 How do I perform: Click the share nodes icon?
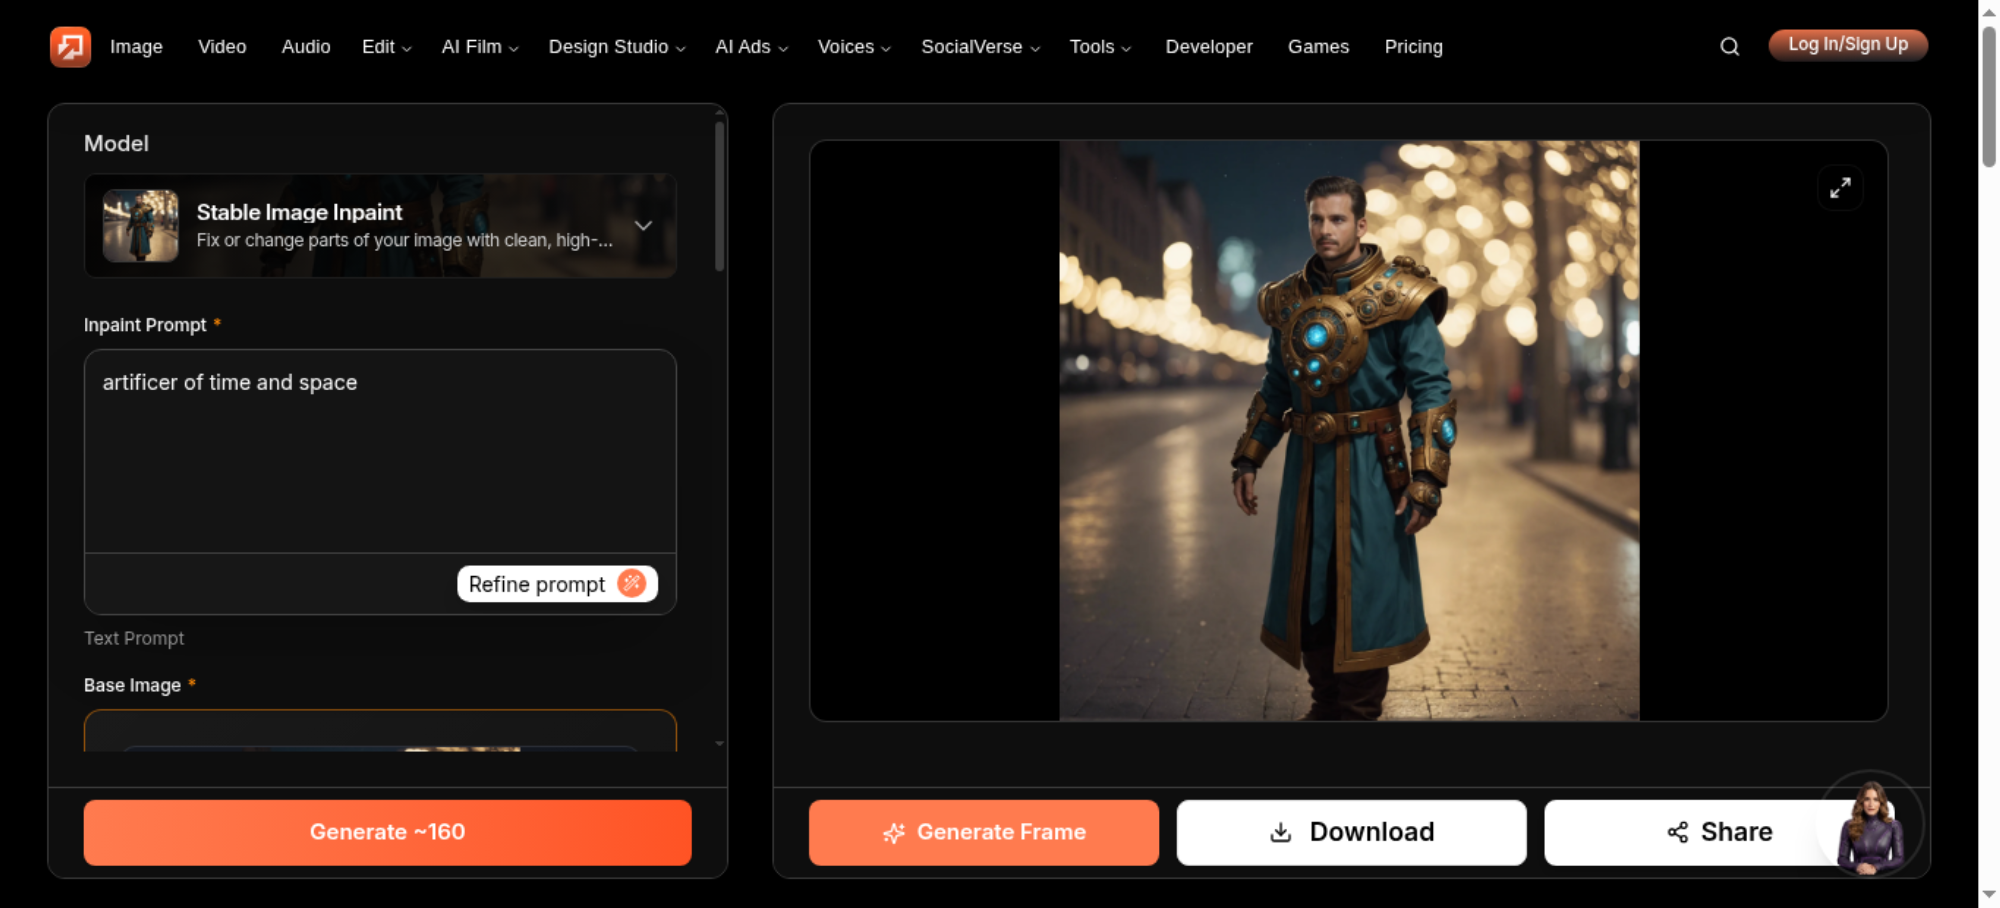click(1677, 832)
